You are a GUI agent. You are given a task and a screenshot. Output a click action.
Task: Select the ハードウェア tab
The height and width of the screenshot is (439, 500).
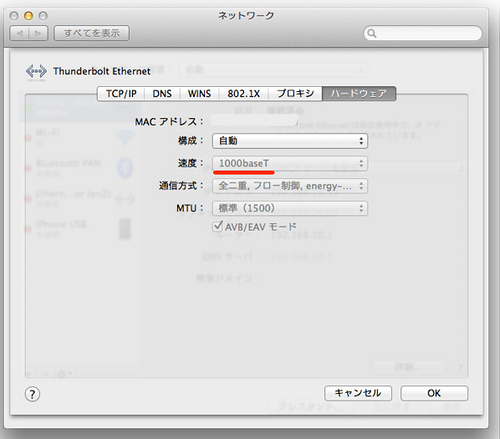point(359,94)
